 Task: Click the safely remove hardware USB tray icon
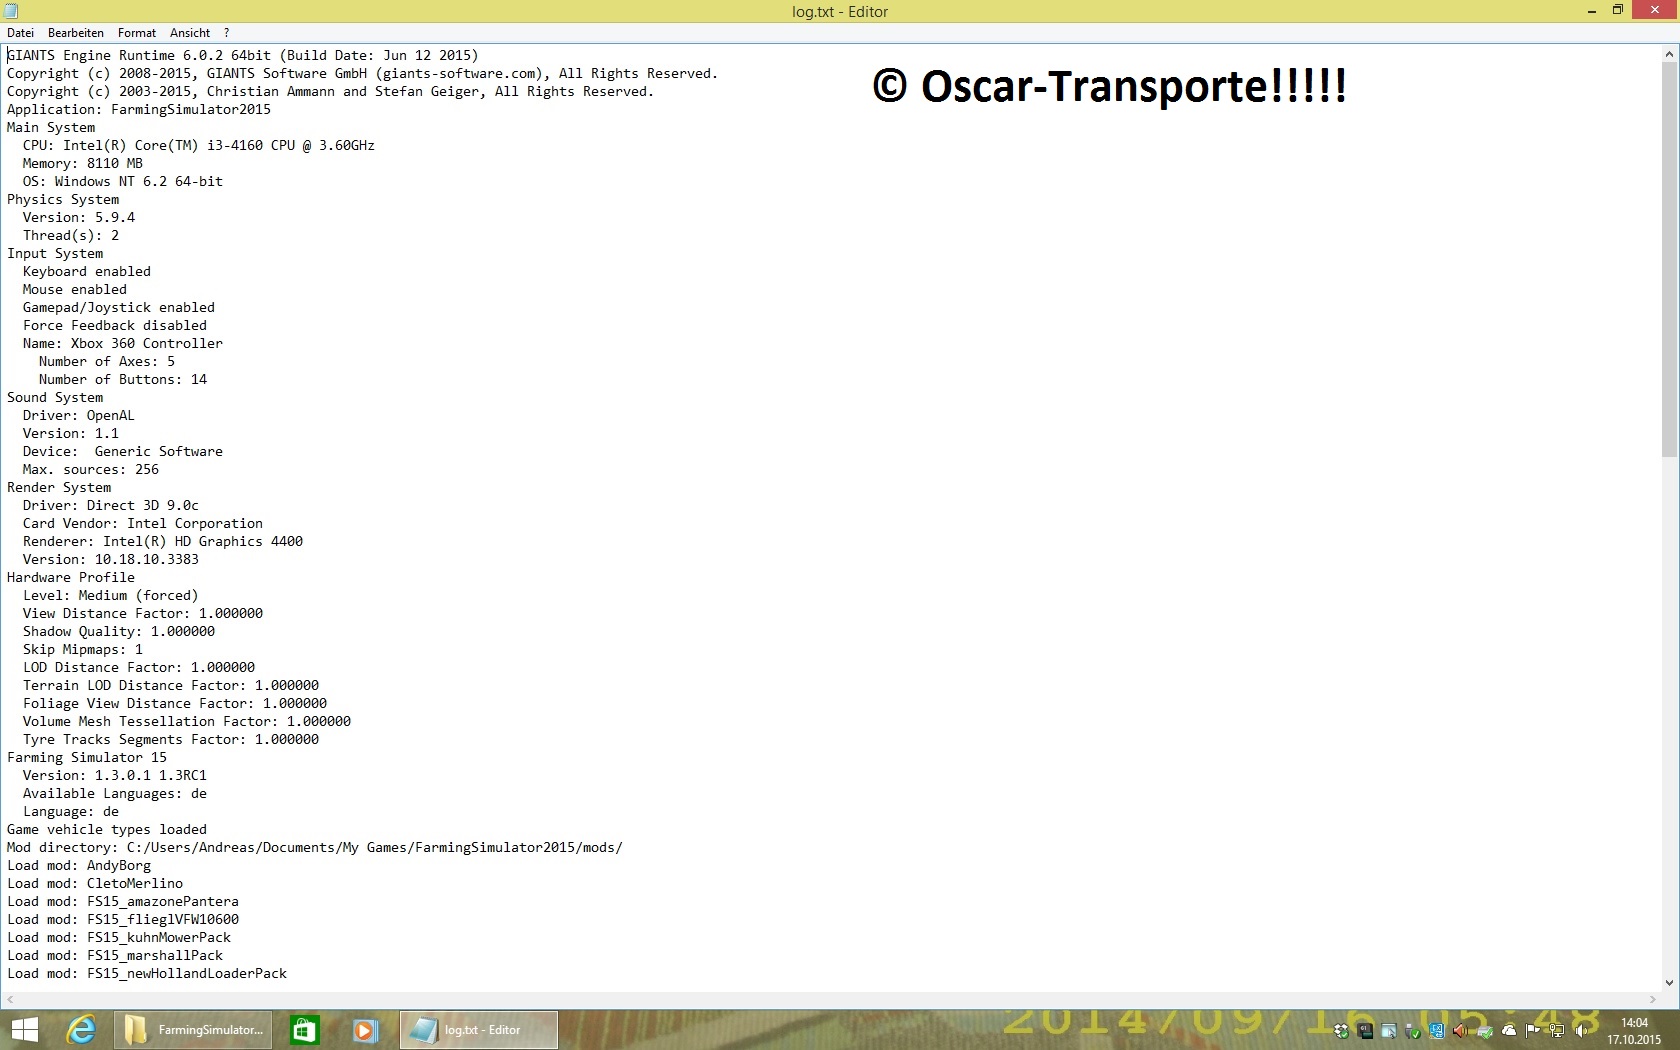(x=1413, y=1031)
